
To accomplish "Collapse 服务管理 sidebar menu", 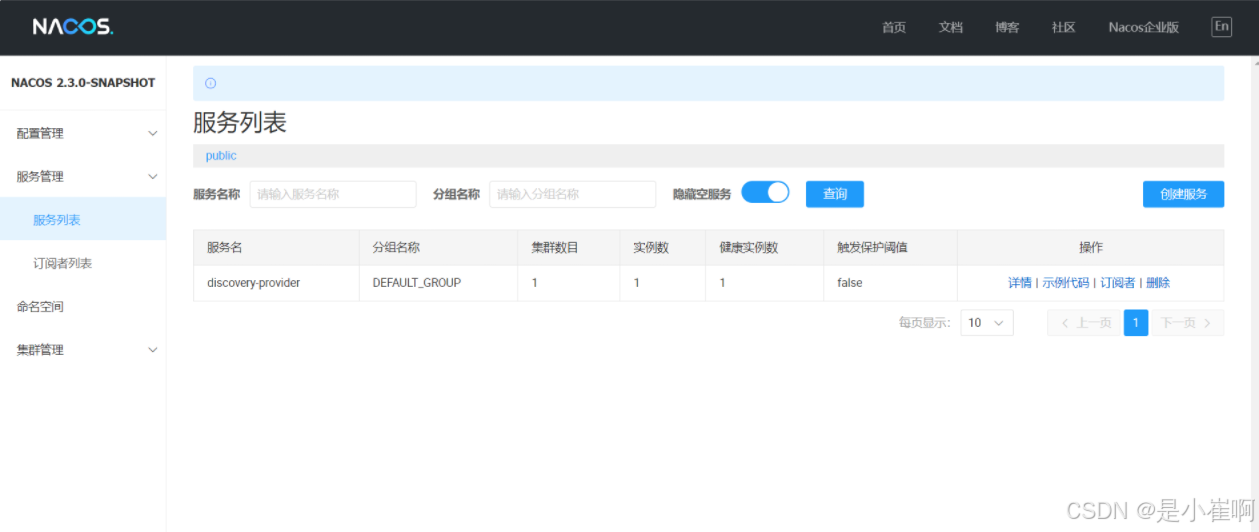I will (83, 176).
